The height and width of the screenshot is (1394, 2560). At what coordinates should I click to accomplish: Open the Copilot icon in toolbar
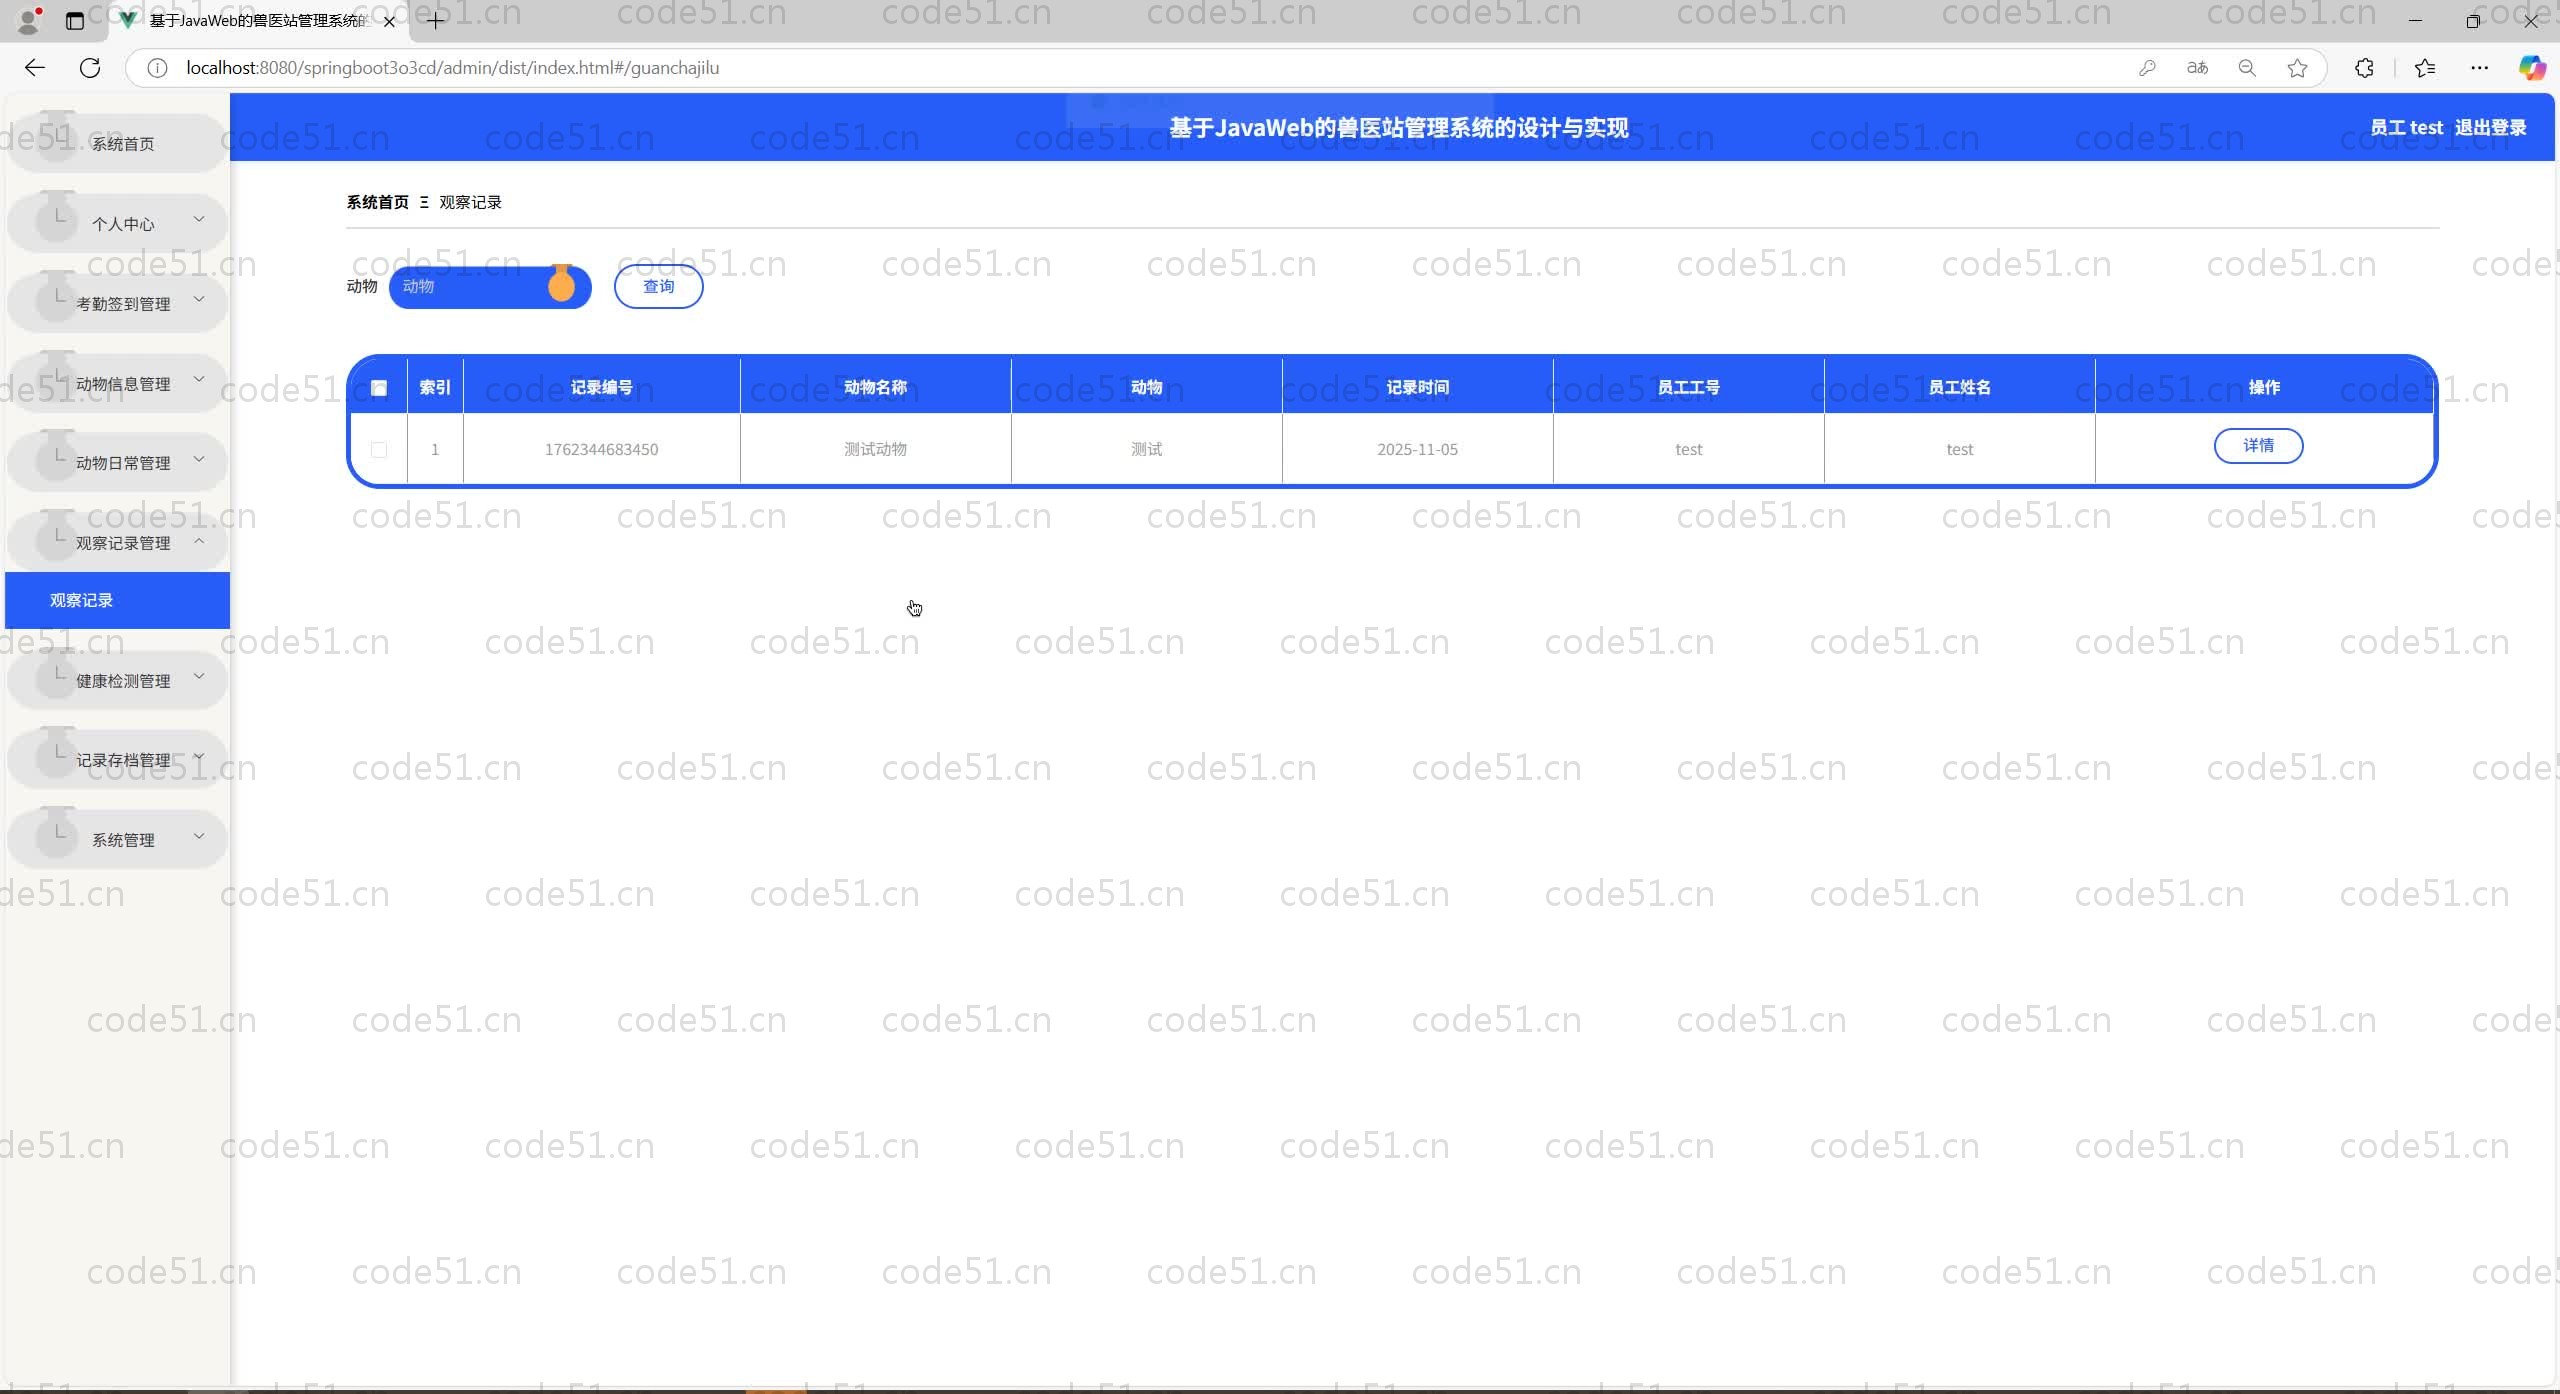(x=2531, y=68)
